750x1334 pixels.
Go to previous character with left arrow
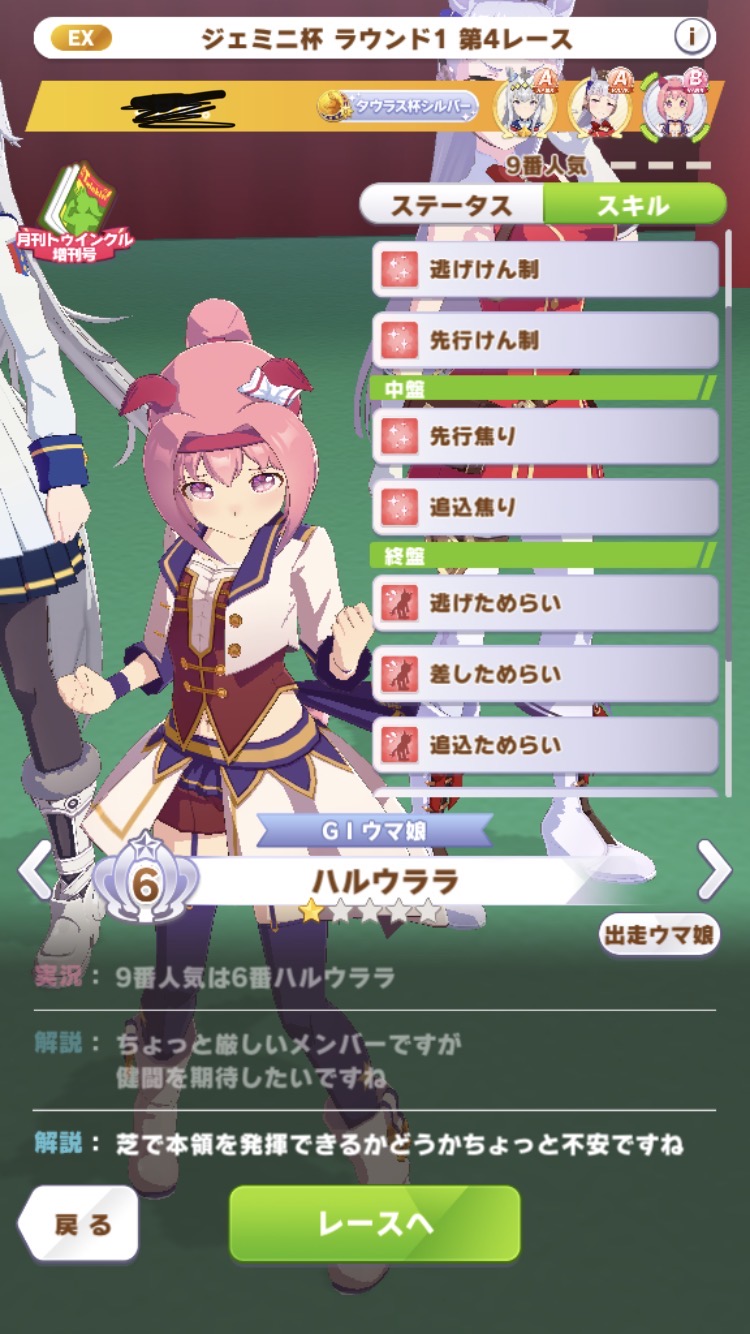click(34, 869)
